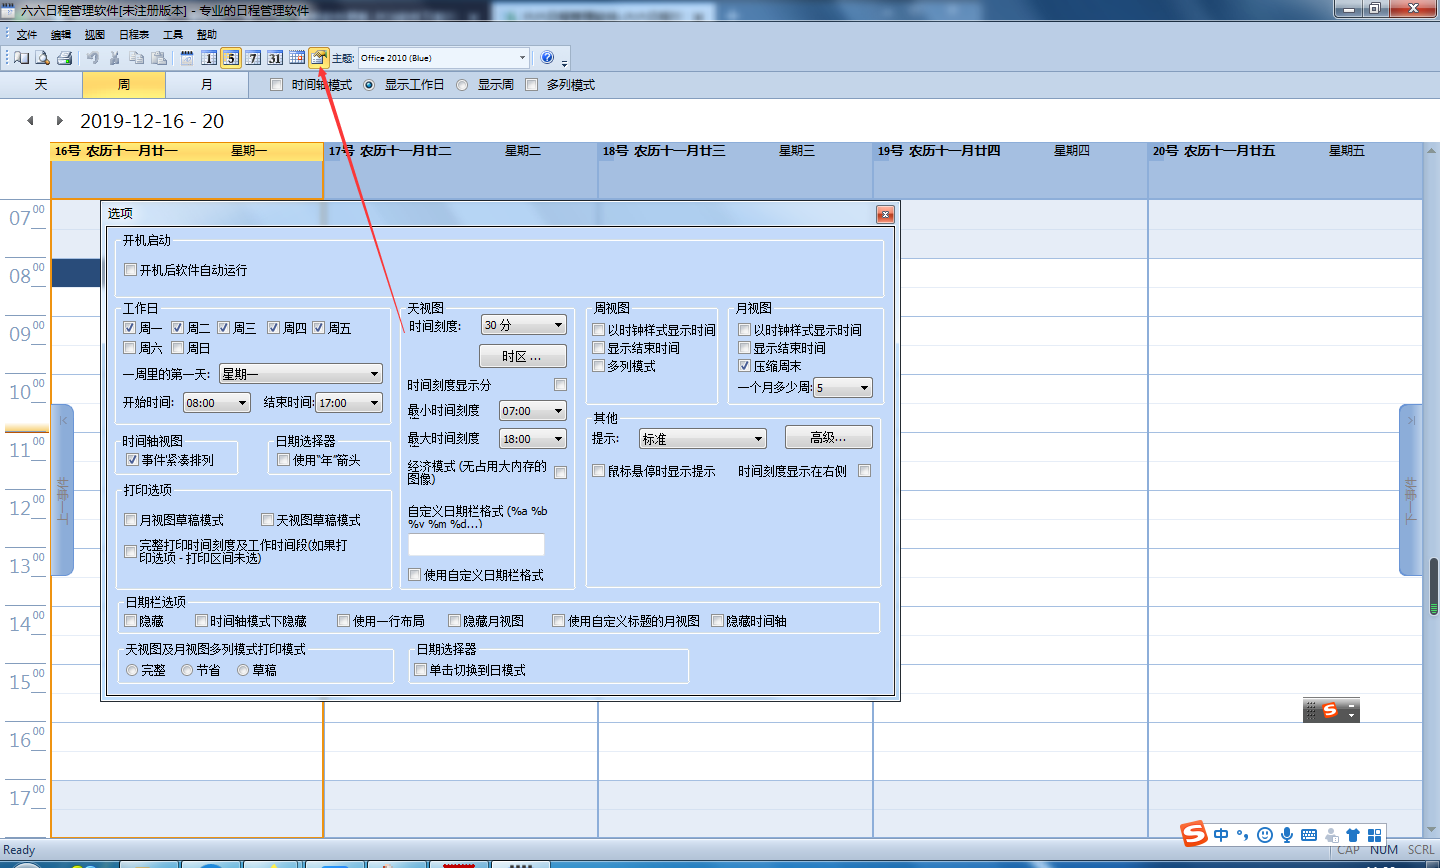Viewport: 1440px width, 868px height.
Task: Click the open schedule book toolbar icon
Action: pos(21,58)
